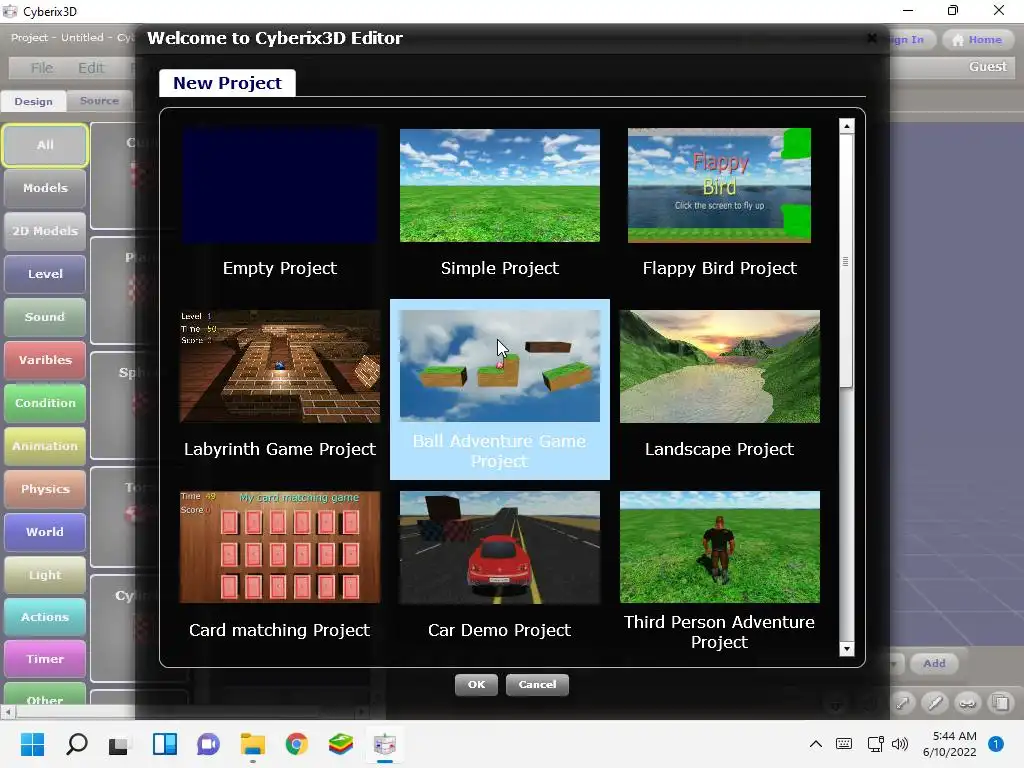Select the Condition category button
Image resolution: width=1024 pixels, height=768 pixels.
(45, 403)
